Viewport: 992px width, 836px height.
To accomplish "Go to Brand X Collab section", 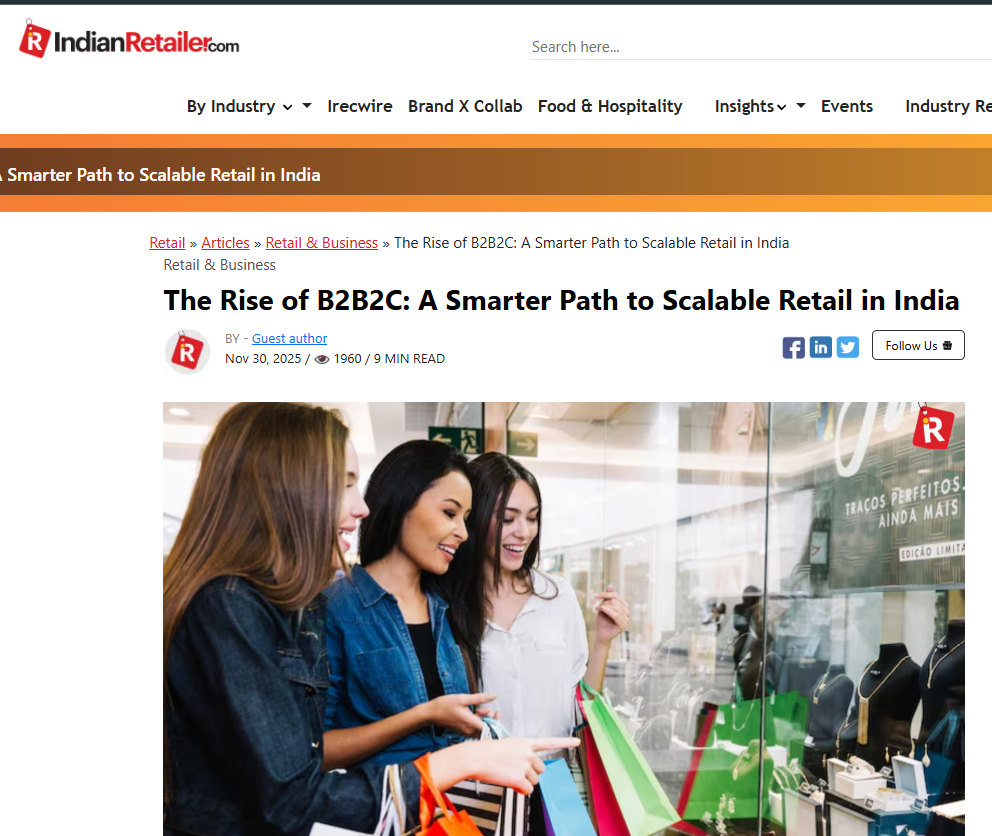I will pos(465,106).
